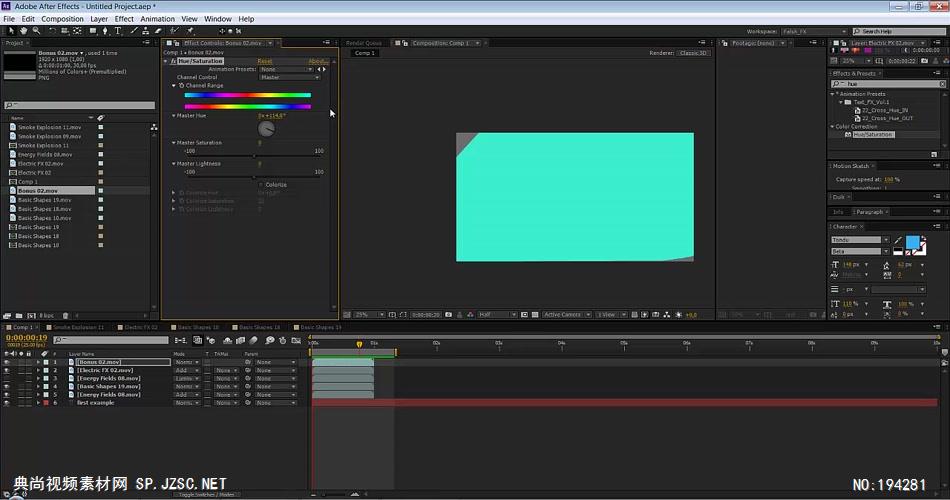The width and height of the screenshot is (950, 500).
Task: Switch to Smoke Explosion 11 timeline tab
Action: click(x=78, y=327)
